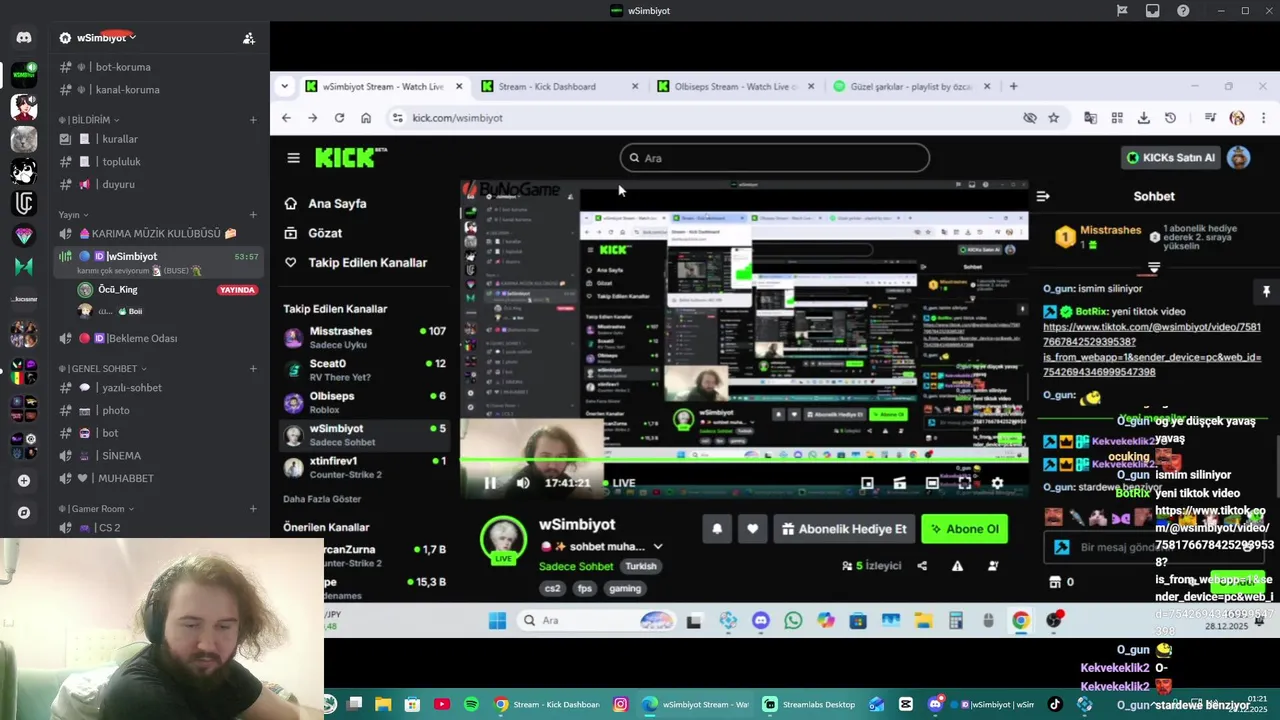Open Instagram taskbar icon
The width and height of the screenshot is (1280, 720).
[x=620, y=704]
